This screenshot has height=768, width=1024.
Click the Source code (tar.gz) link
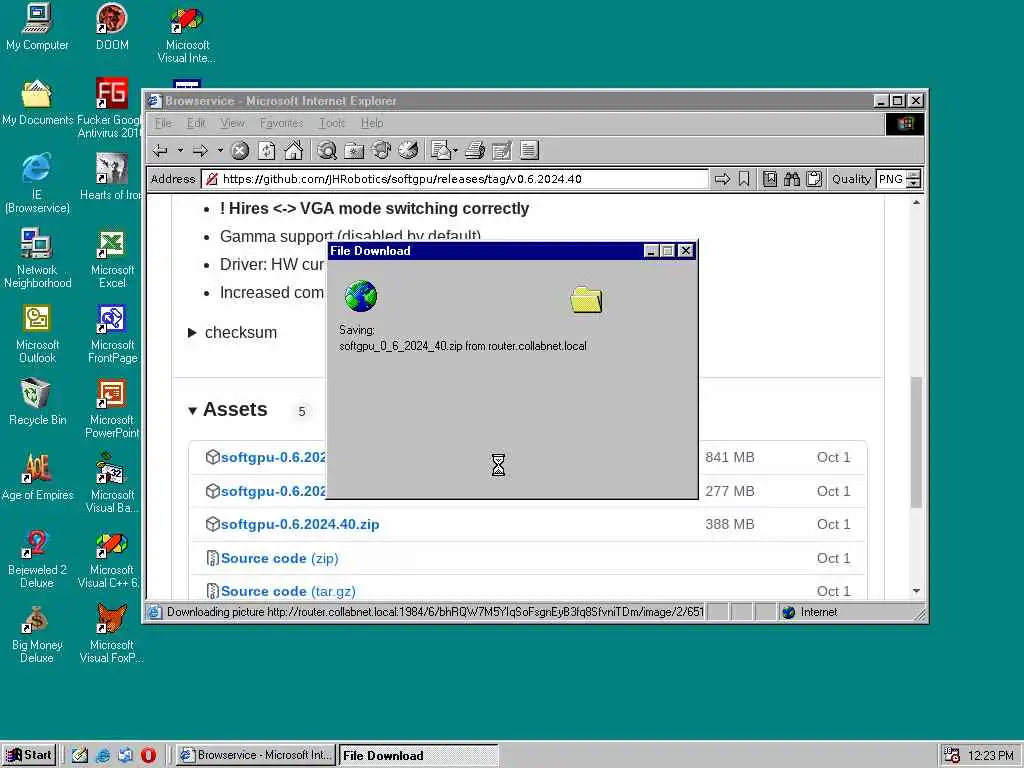(288, 591)
